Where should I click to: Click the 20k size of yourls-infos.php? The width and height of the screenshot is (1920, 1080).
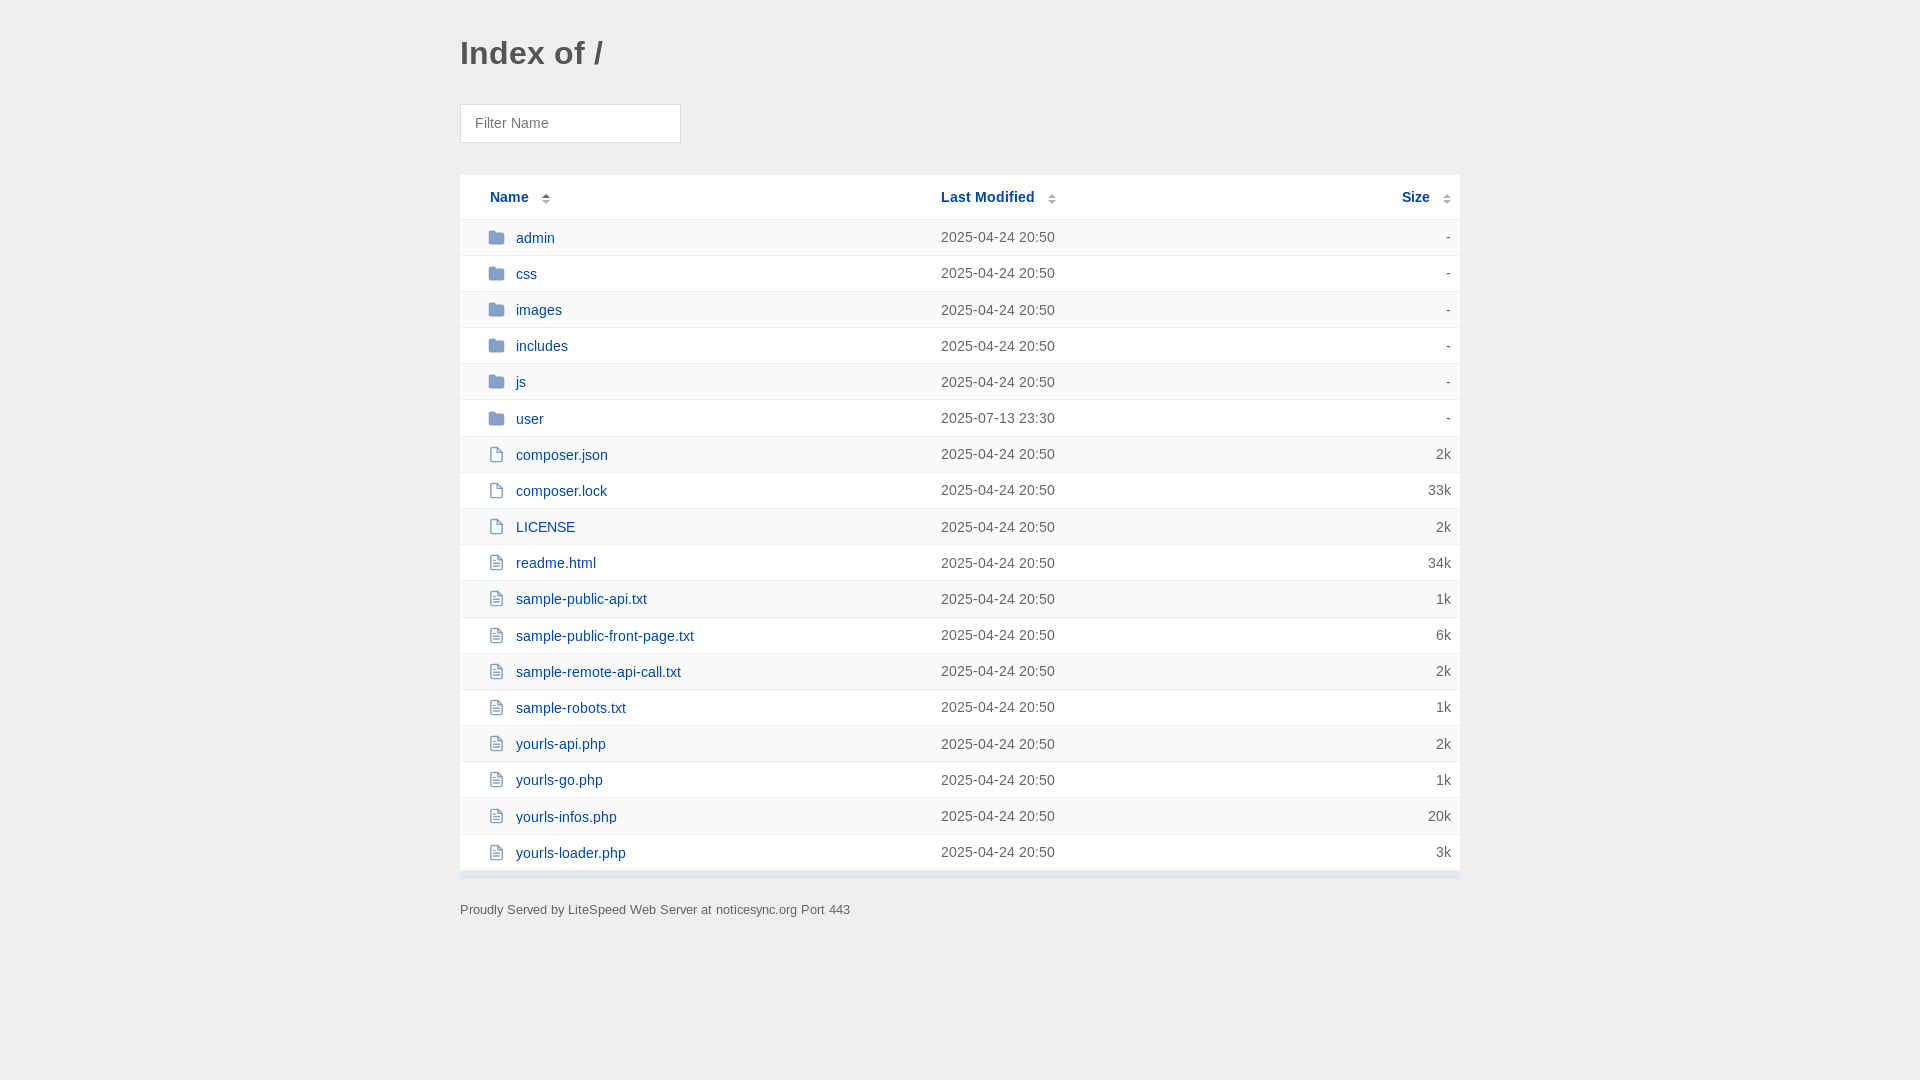pyautogui.click(x=1439, y=816)
